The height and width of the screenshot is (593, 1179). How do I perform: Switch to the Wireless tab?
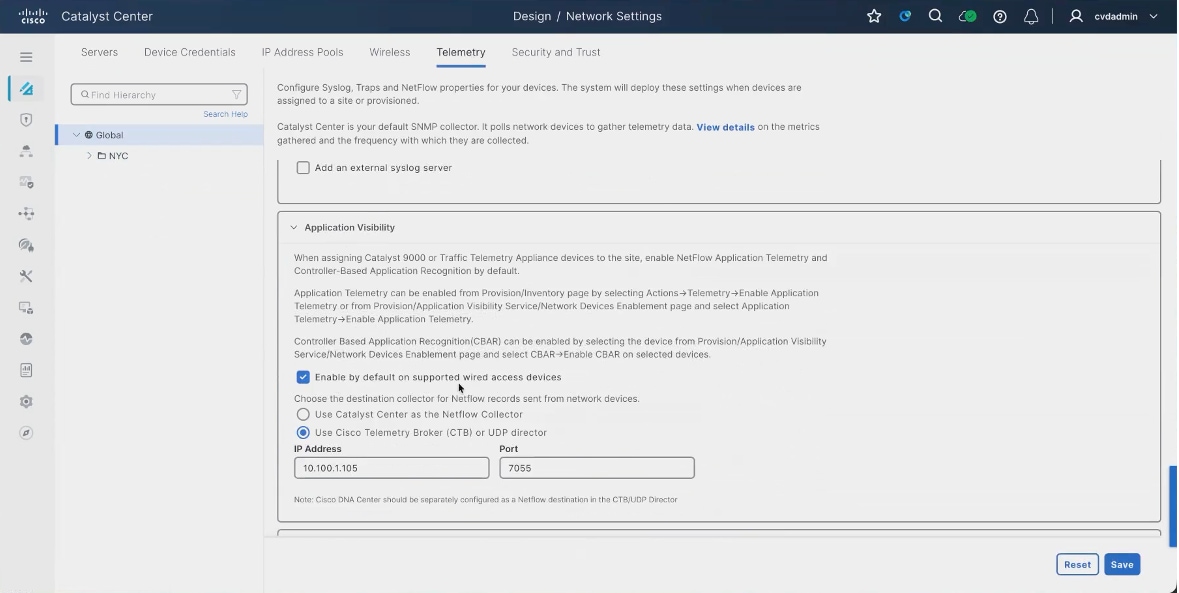389,52
